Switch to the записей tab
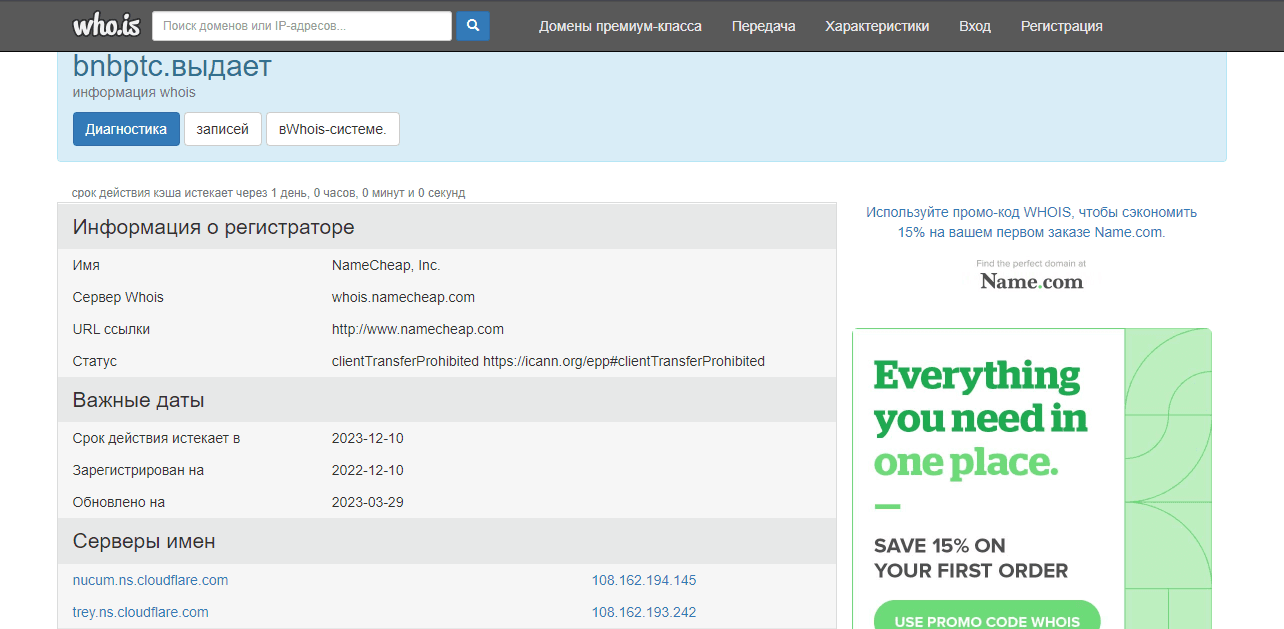The image size is (1284, 629). click(222, 129)
